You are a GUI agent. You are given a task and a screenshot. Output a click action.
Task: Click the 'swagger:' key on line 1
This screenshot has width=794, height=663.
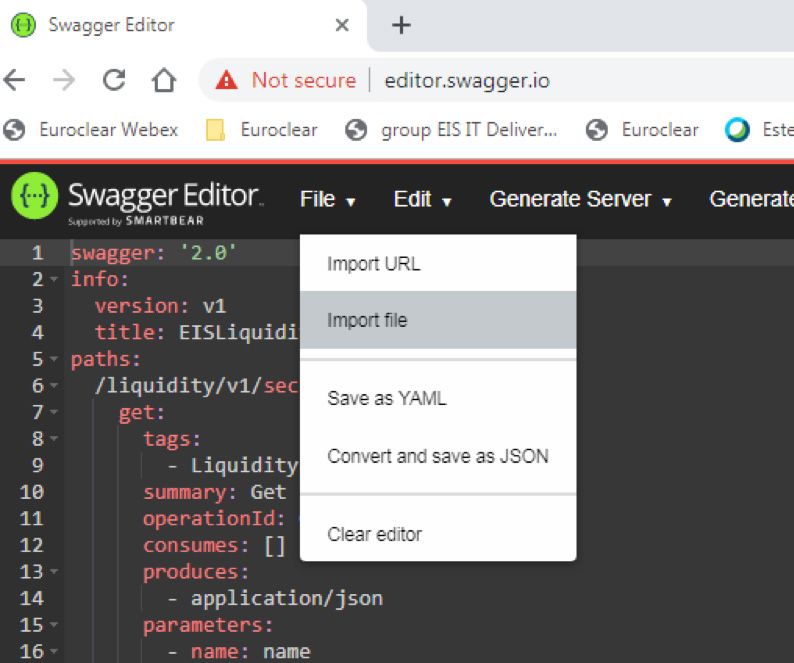(118, 253)
